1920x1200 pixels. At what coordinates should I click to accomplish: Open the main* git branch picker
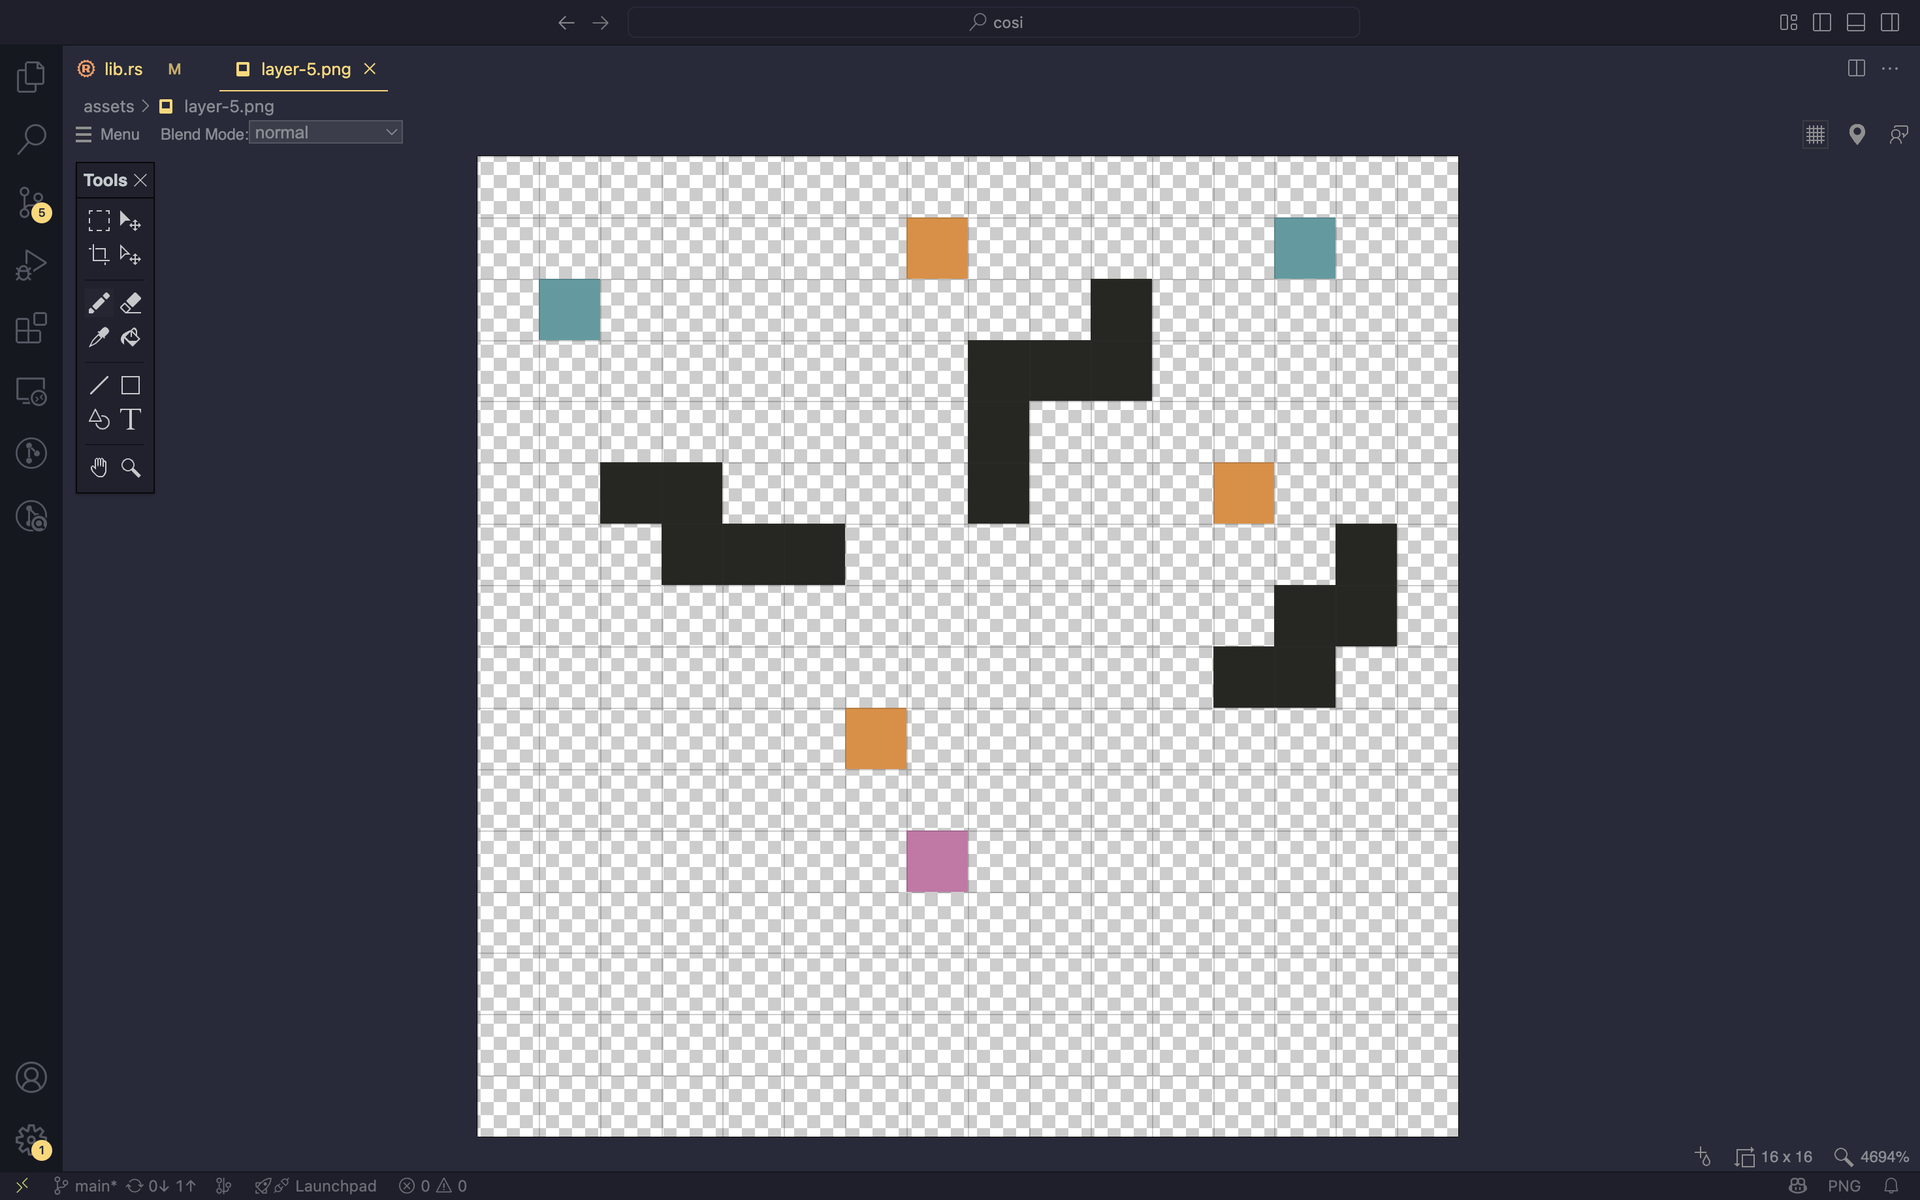pyautogui.click(x=85, y=1186)
